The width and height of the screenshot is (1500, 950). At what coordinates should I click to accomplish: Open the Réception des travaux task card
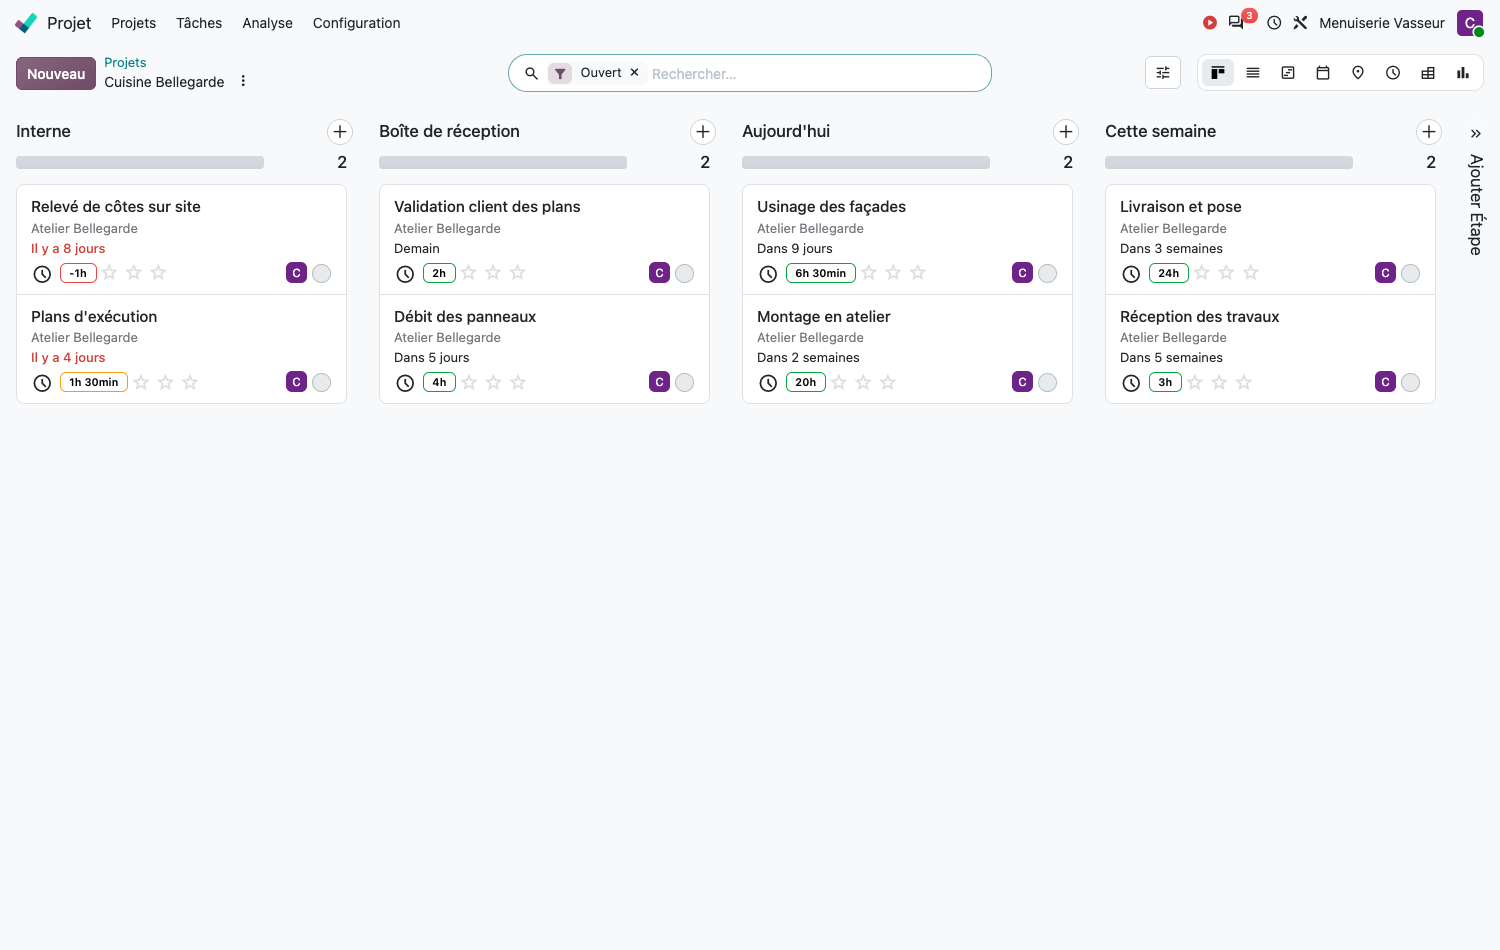[x=1270, y=349]
